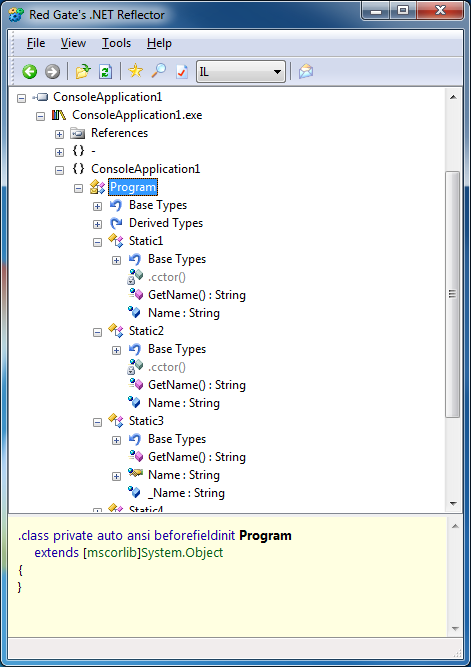Select '.cctor()' under Static2

click(167, 367)
